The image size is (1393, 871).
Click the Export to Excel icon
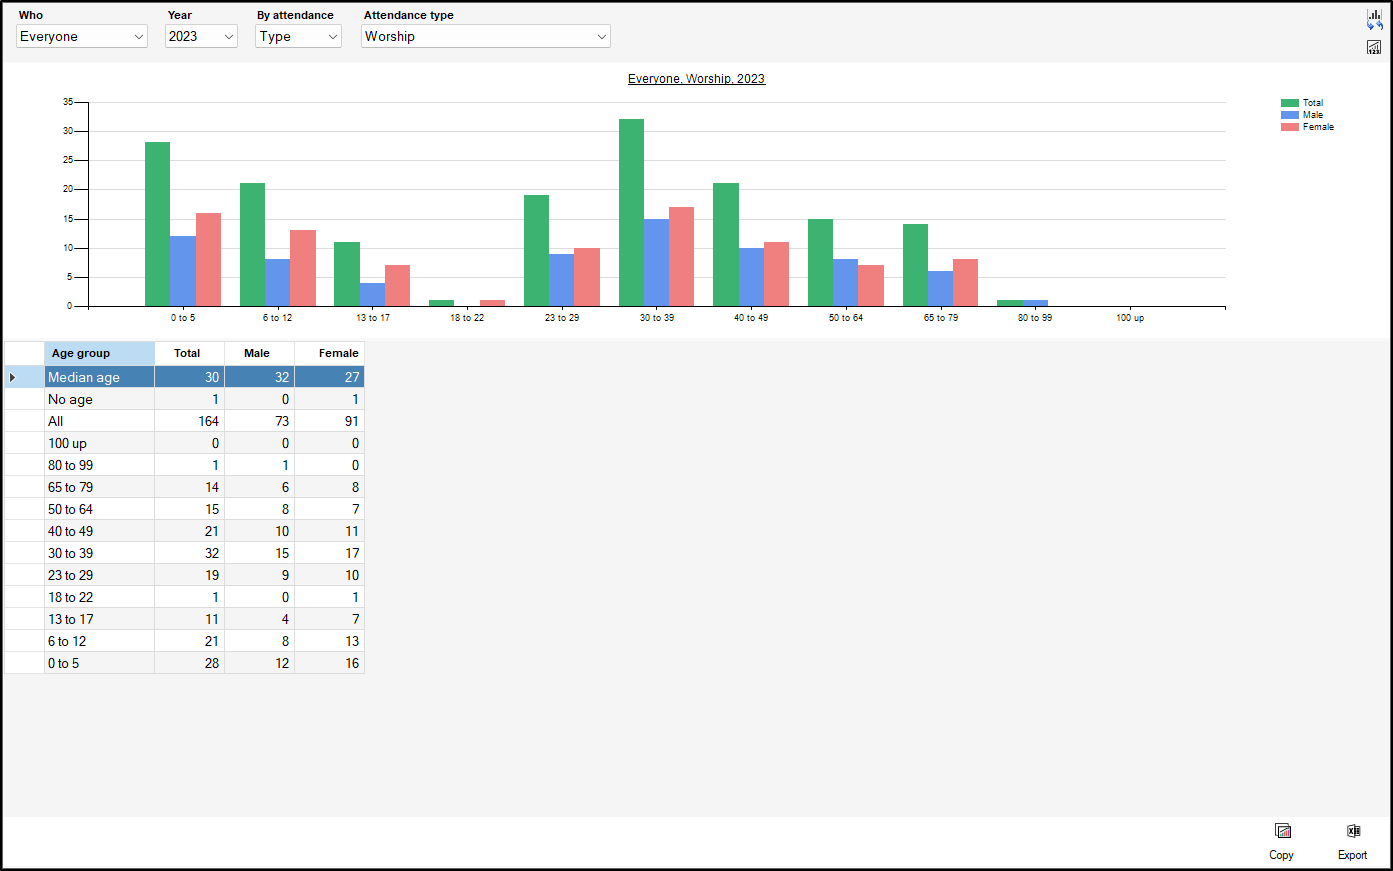click(x=1353, y=831)
